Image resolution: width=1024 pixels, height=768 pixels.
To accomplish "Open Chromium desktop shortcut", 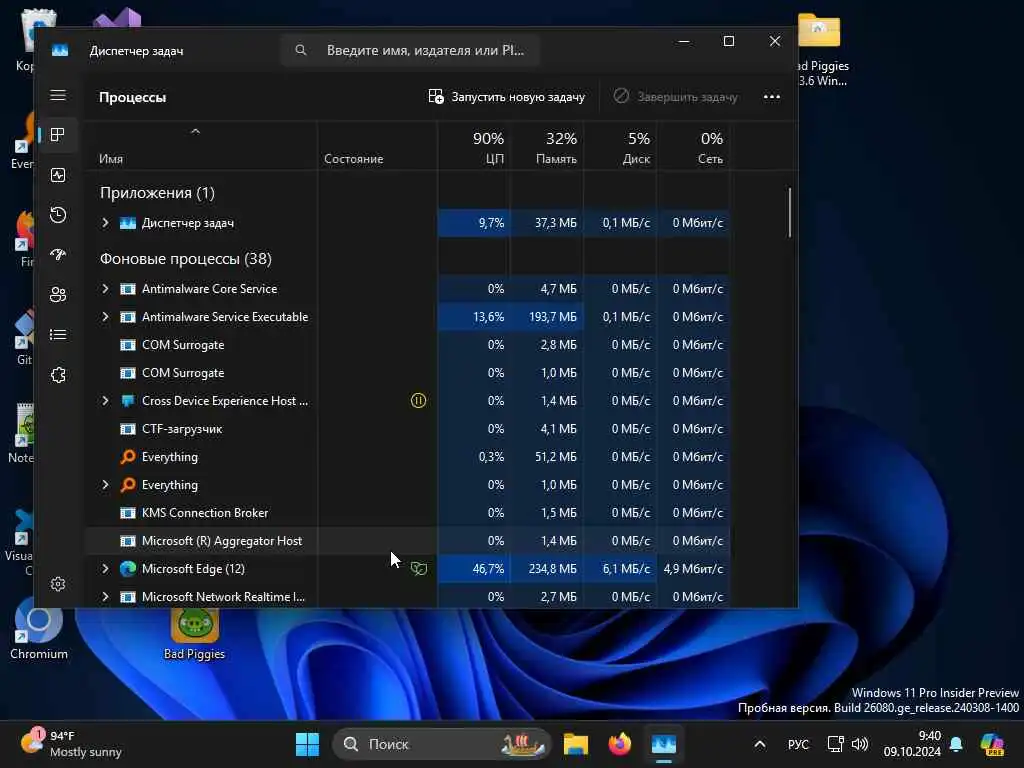I will point(39,629).
